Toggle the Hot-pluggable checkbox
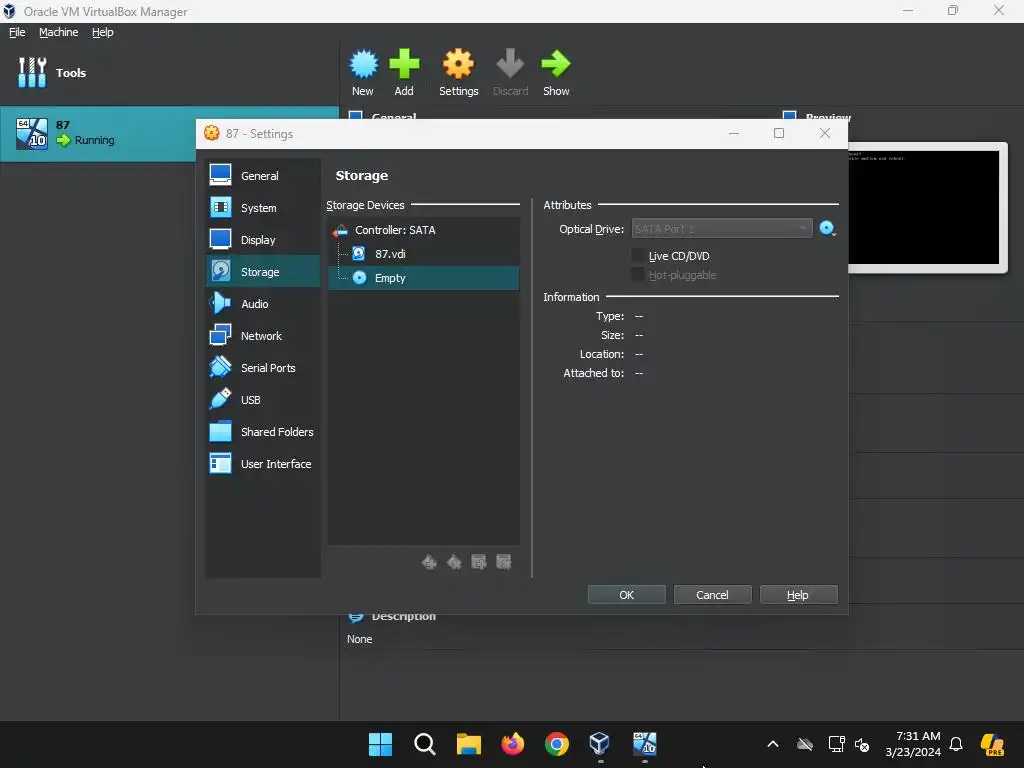 pos(638,274)
